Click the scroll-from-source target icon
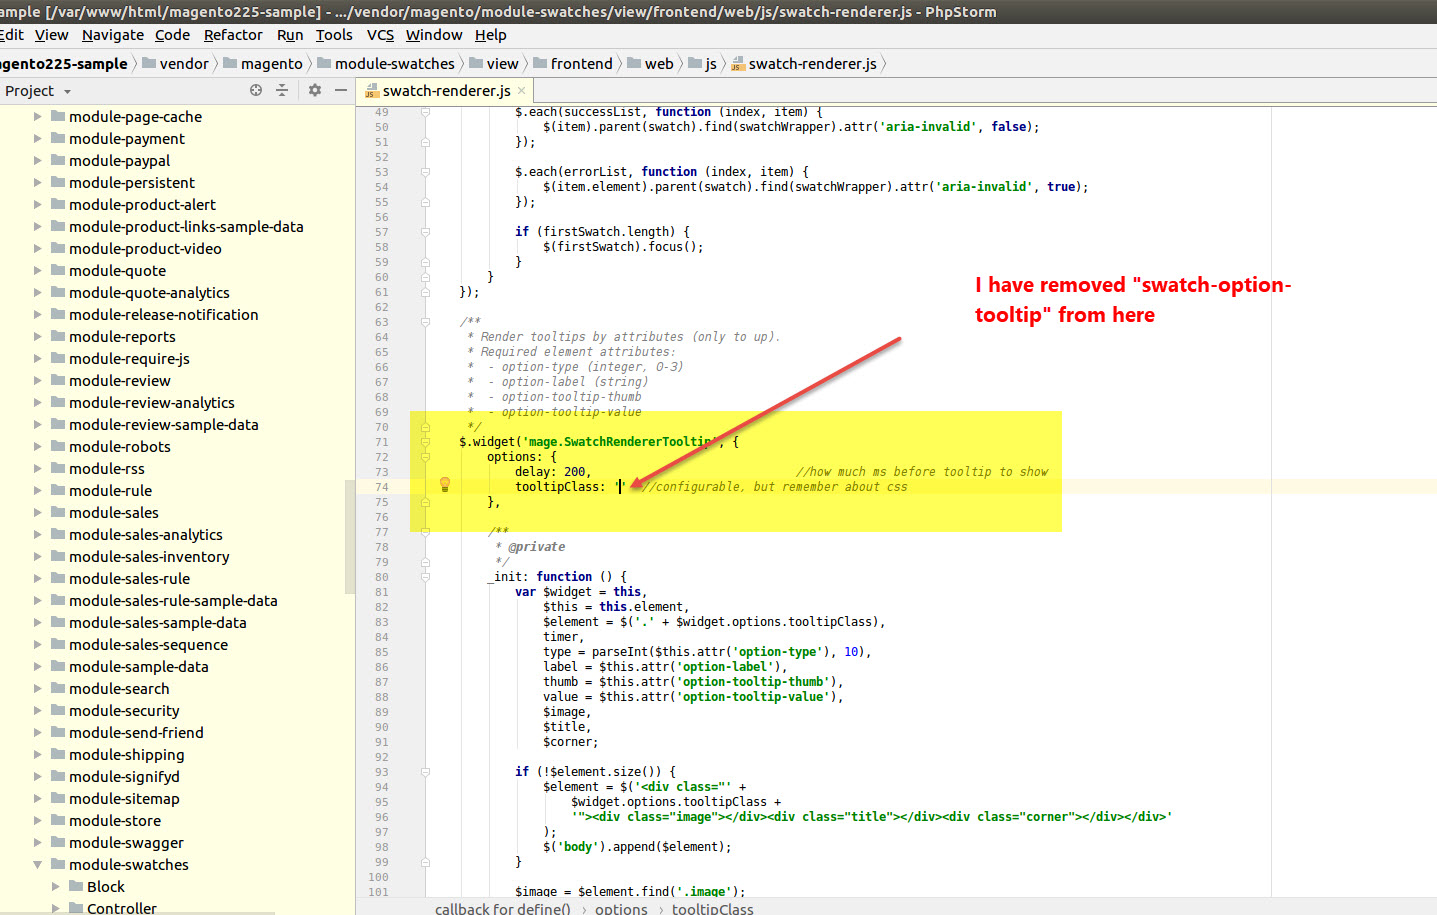The width and height of the screenshot is (1437, 915). click(x=256, y=90)
